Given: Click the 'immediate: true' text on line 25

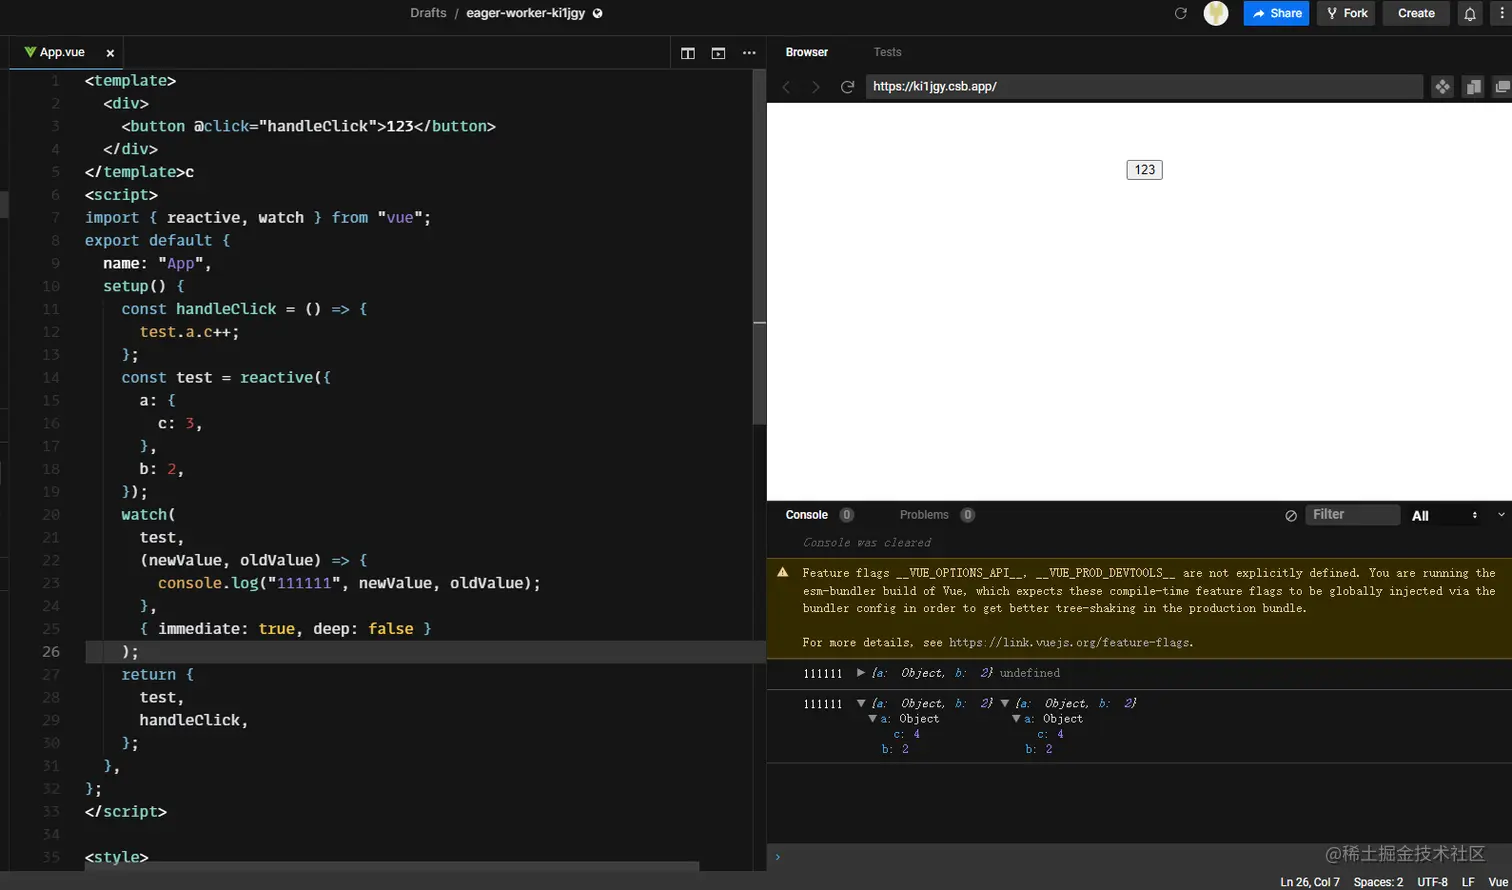Looking at the screenshot, I should coord(226,629).
